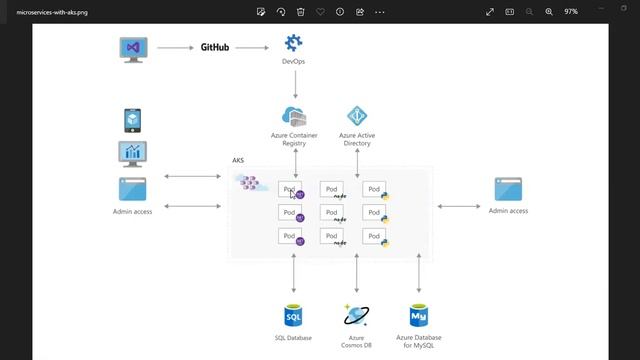640x360 pixels.
Task: Click the Azure Database for MySQL icon
Action: pos(419,316)
